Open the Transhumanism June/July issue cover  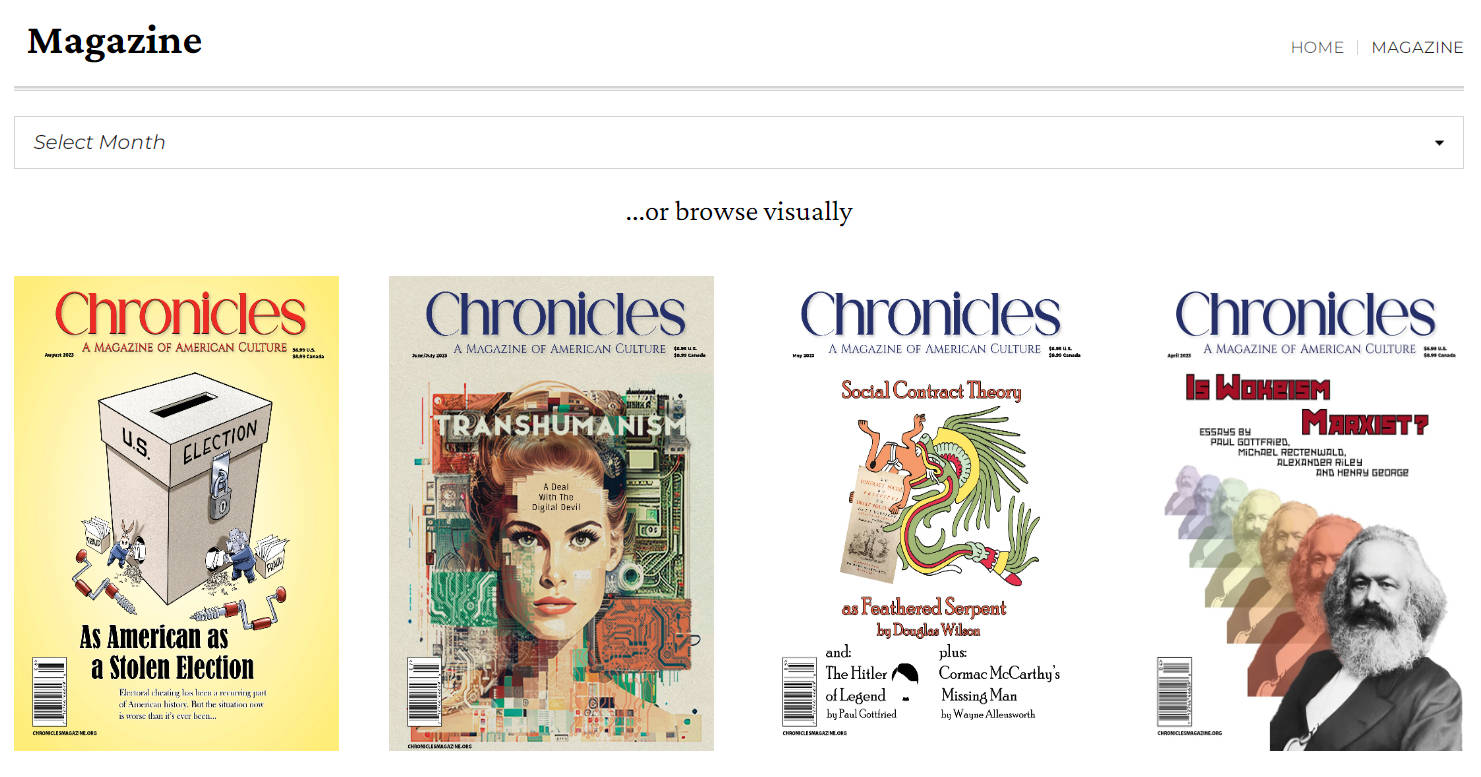(x=551, y=513)
